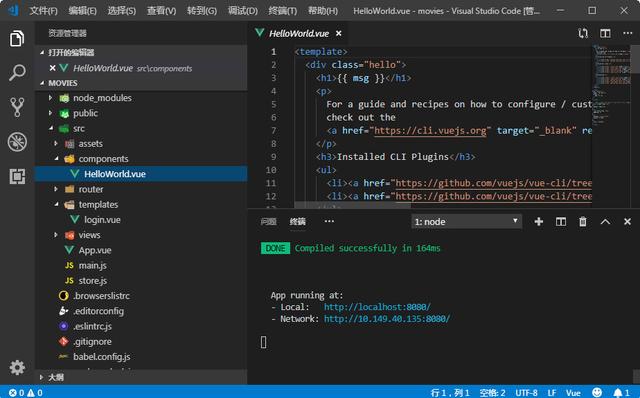
Task: Click the .gitignore file icon
Action: coord(63,341)
